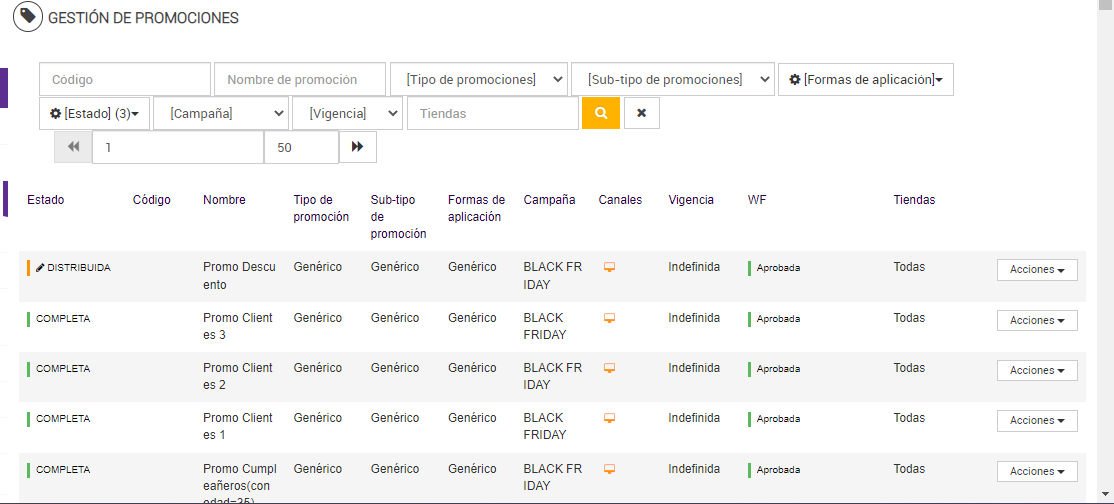Go to next page with fast-forward icon

pyautogui.click(x=358, y=147)
